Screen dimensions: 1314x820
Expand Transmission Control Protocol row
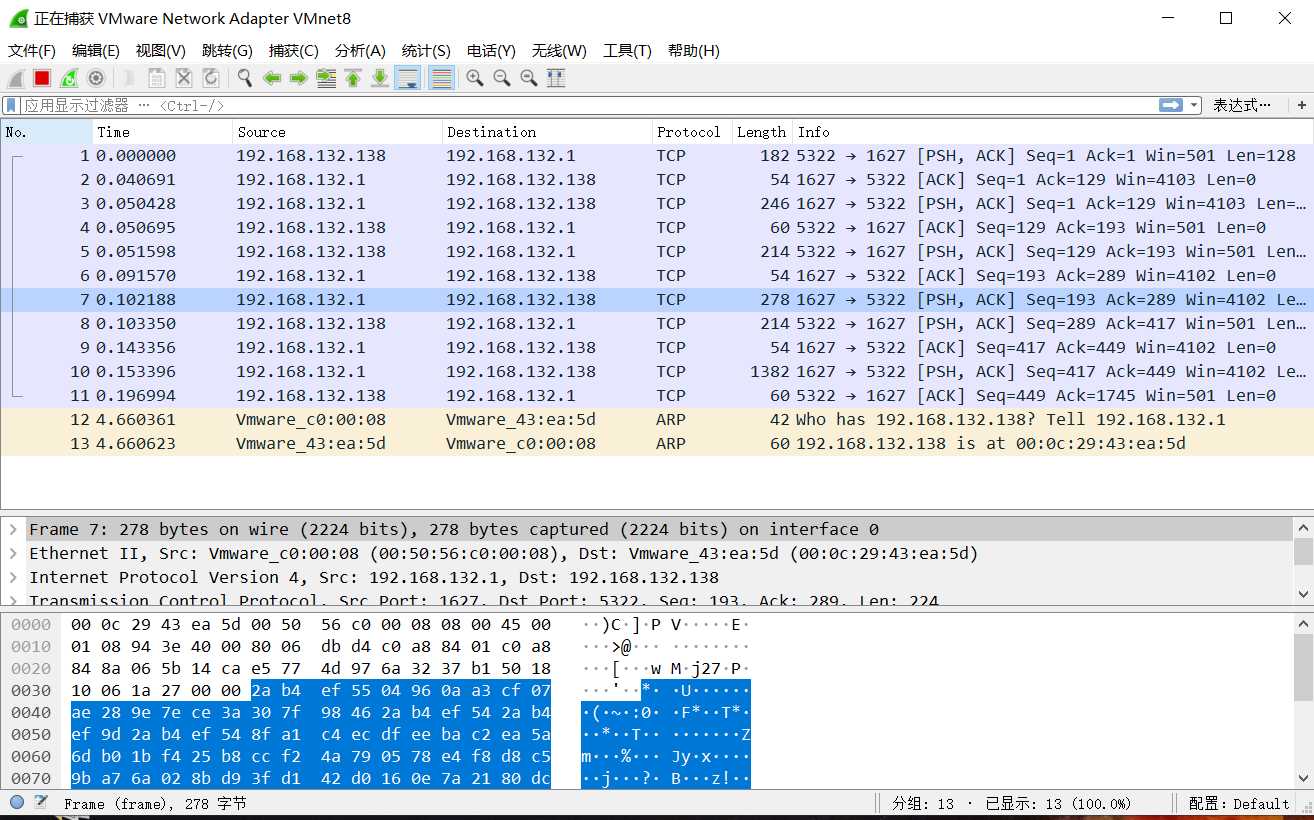(x=13, y=600)
